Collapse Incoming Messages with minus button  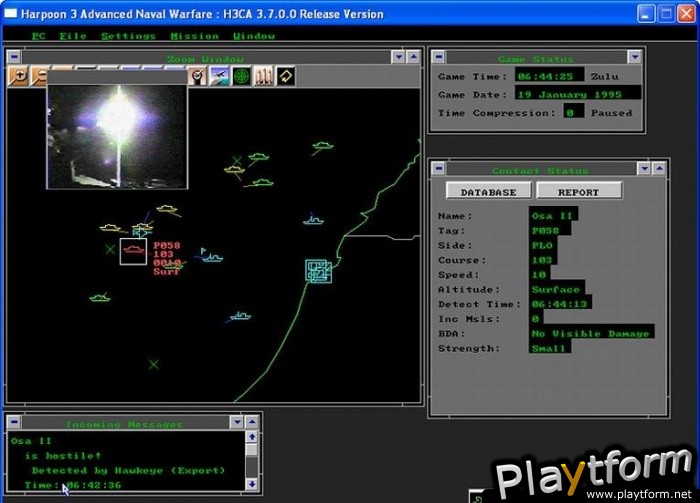click(14, 422)
